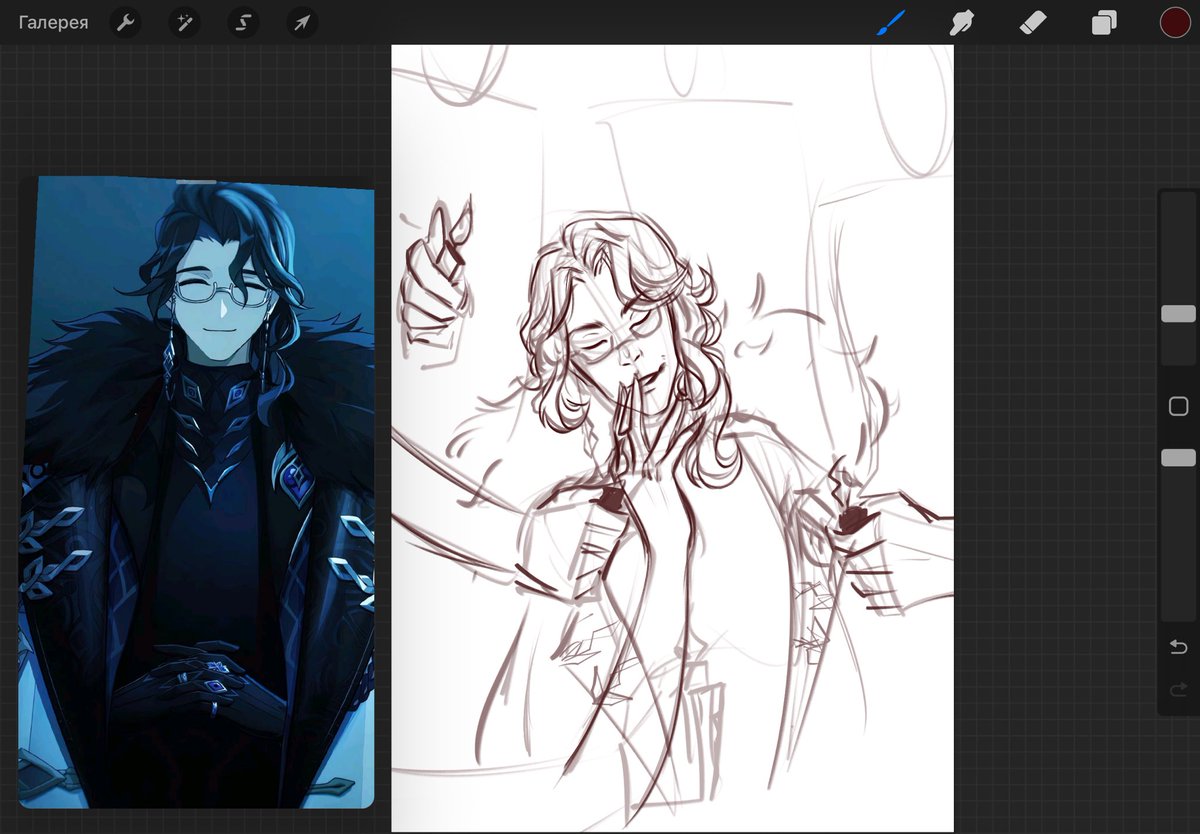1200x834 pixels.
Task: Activate the Transform arrow tool
Action: (301, 22)
